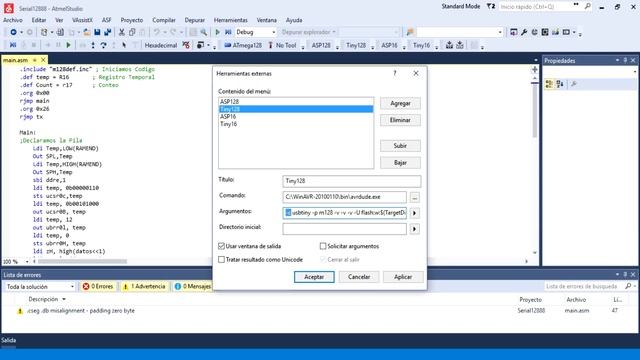
Task: Open the editor zoom 100 % dropdown
Action: coord(27,261)
